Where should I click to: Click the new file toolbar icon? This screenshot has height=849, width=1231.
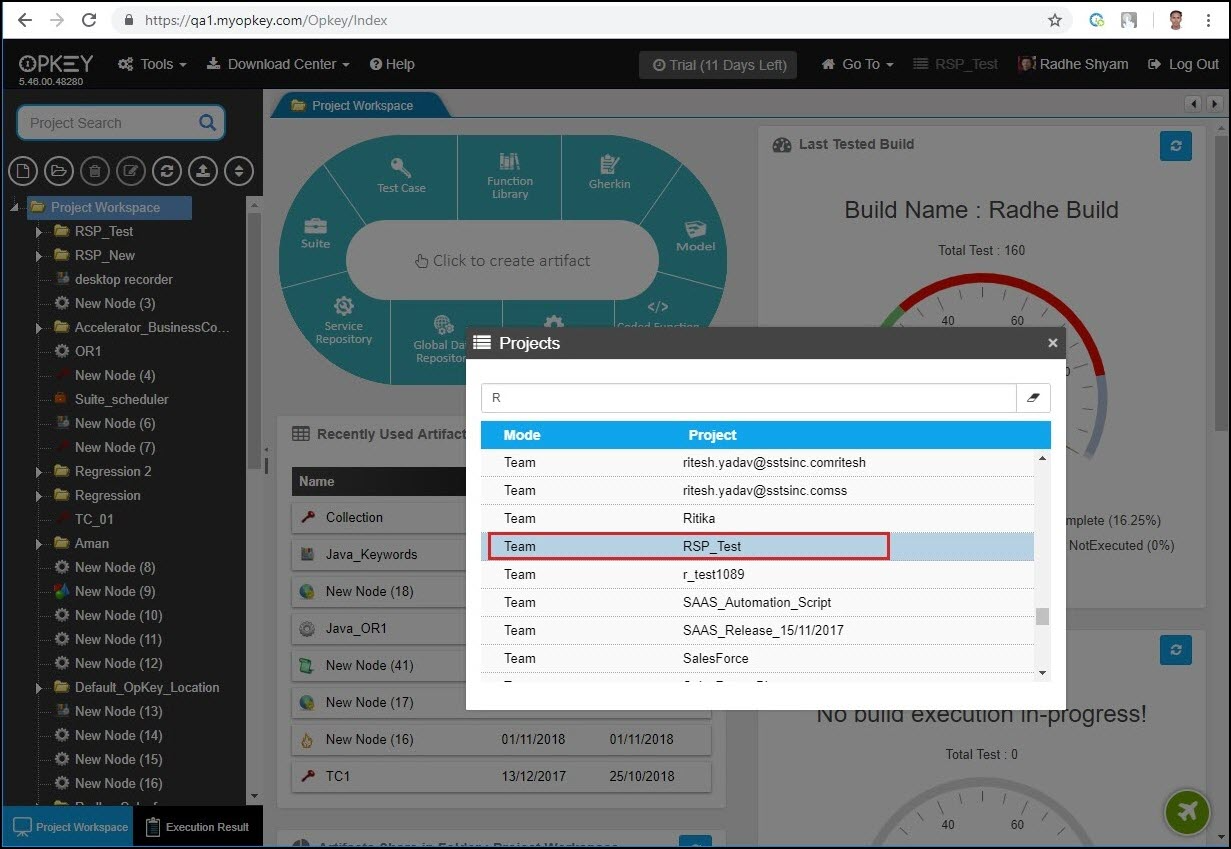click(x=23, y=171)
